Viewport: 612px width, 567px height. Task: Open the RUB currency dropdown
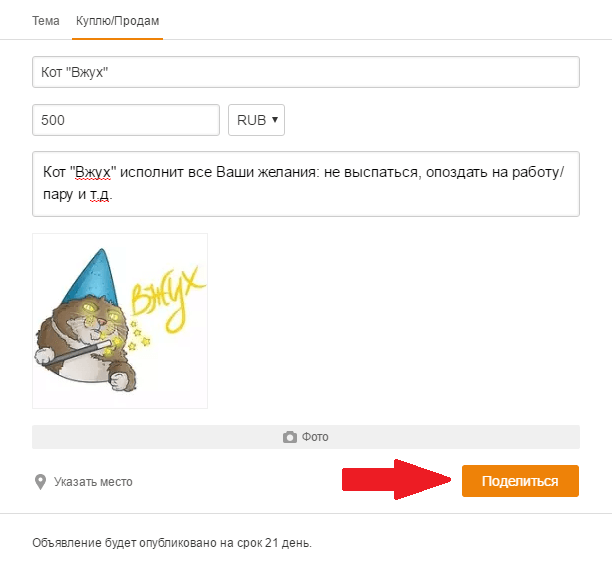click(257, 120)
